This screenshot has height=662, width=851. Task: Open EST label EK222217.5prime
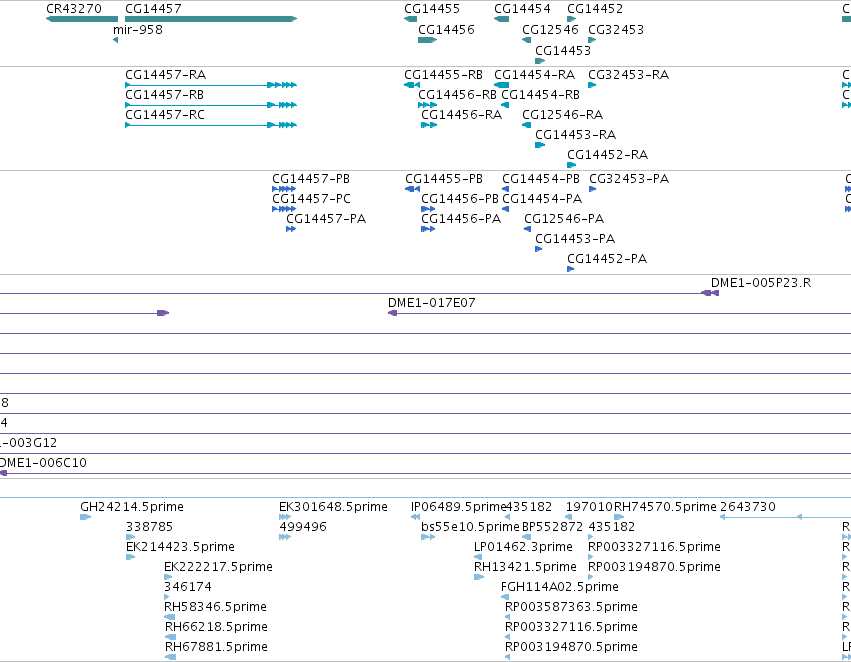coord(218,568)
